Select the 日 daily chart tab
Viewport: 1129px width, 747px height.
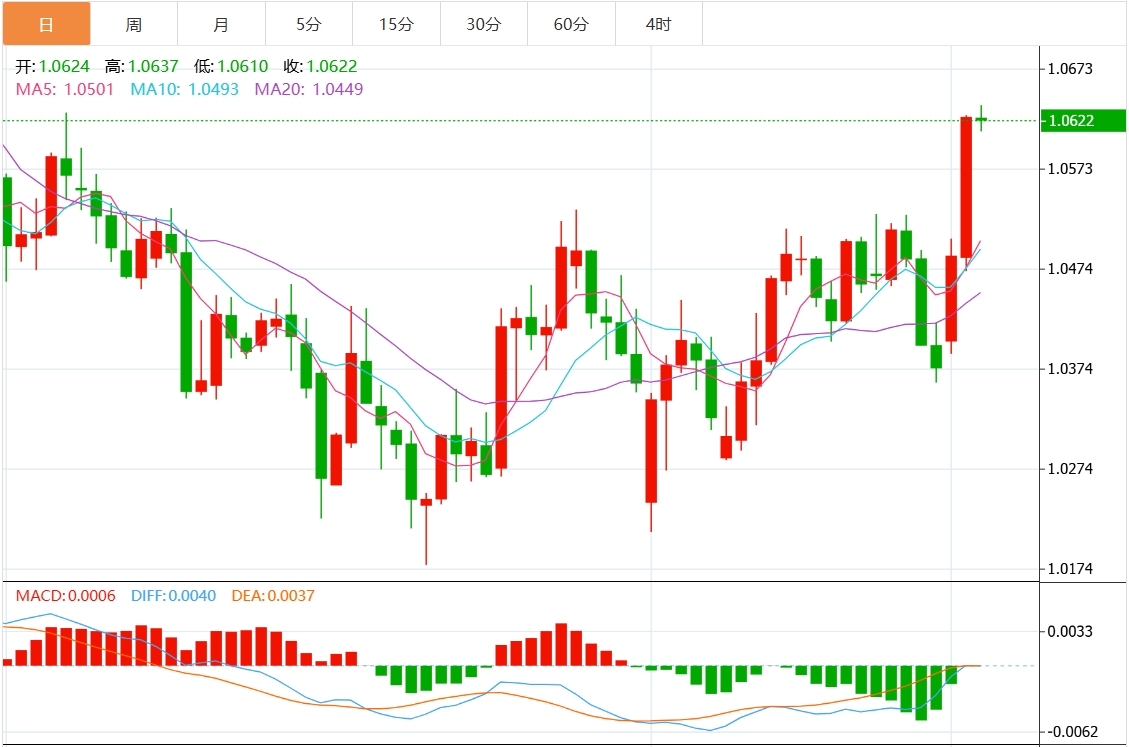tap(46, 24)
